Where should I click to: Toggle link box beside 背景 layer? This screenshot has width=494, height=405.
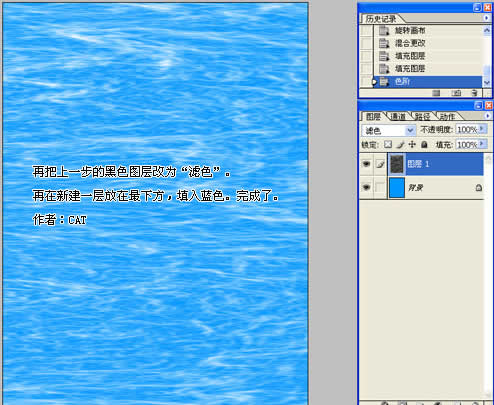tap(380, 187)
